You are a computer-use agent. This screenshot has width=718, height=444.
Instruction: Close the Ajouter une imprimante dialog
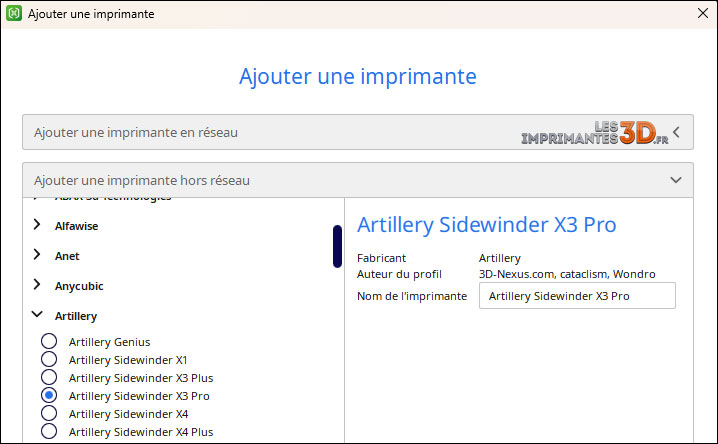(x=703, y=13)
